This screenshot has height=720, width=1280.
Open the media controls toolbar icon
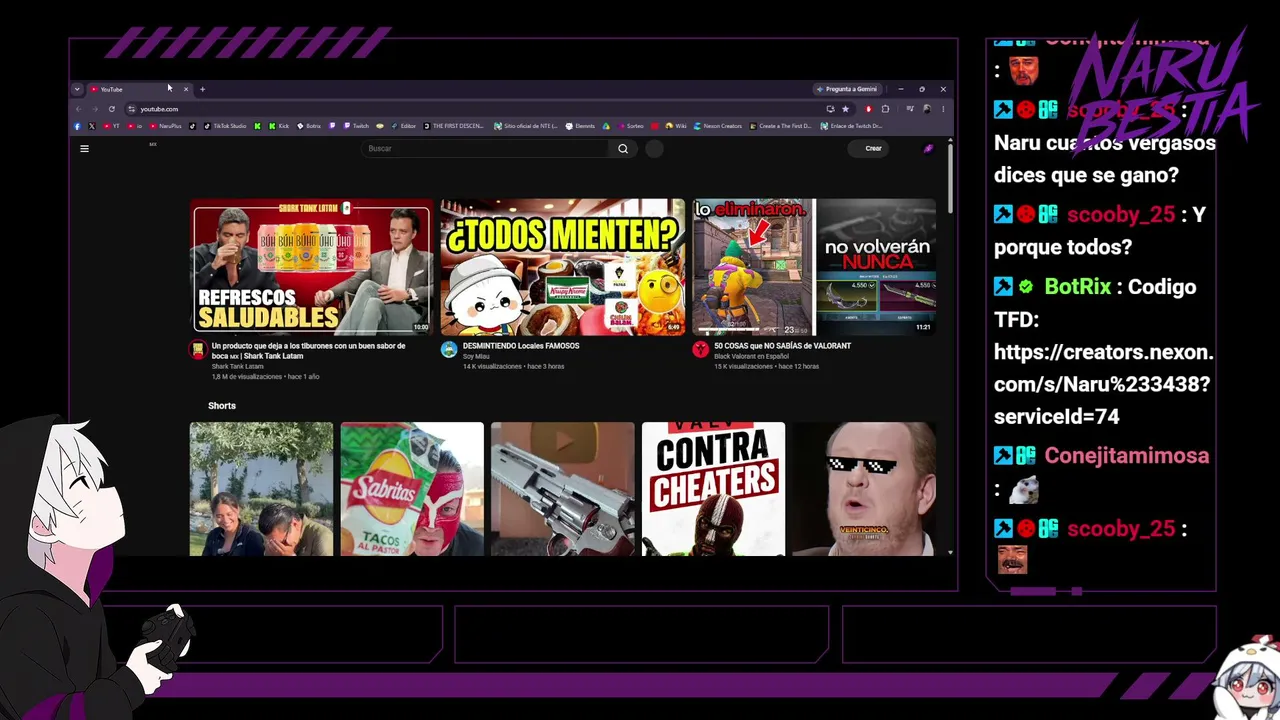[910, 109]
